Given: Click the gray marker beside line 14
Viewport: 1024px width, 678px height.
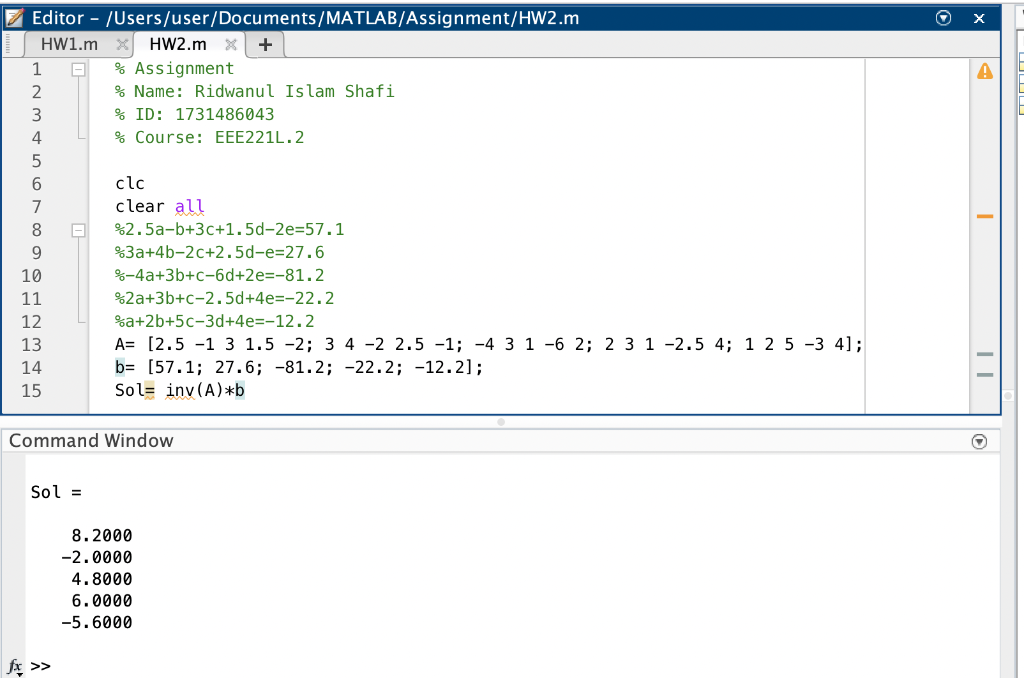Looking at the screenshot, I should [x=985, y=375].
